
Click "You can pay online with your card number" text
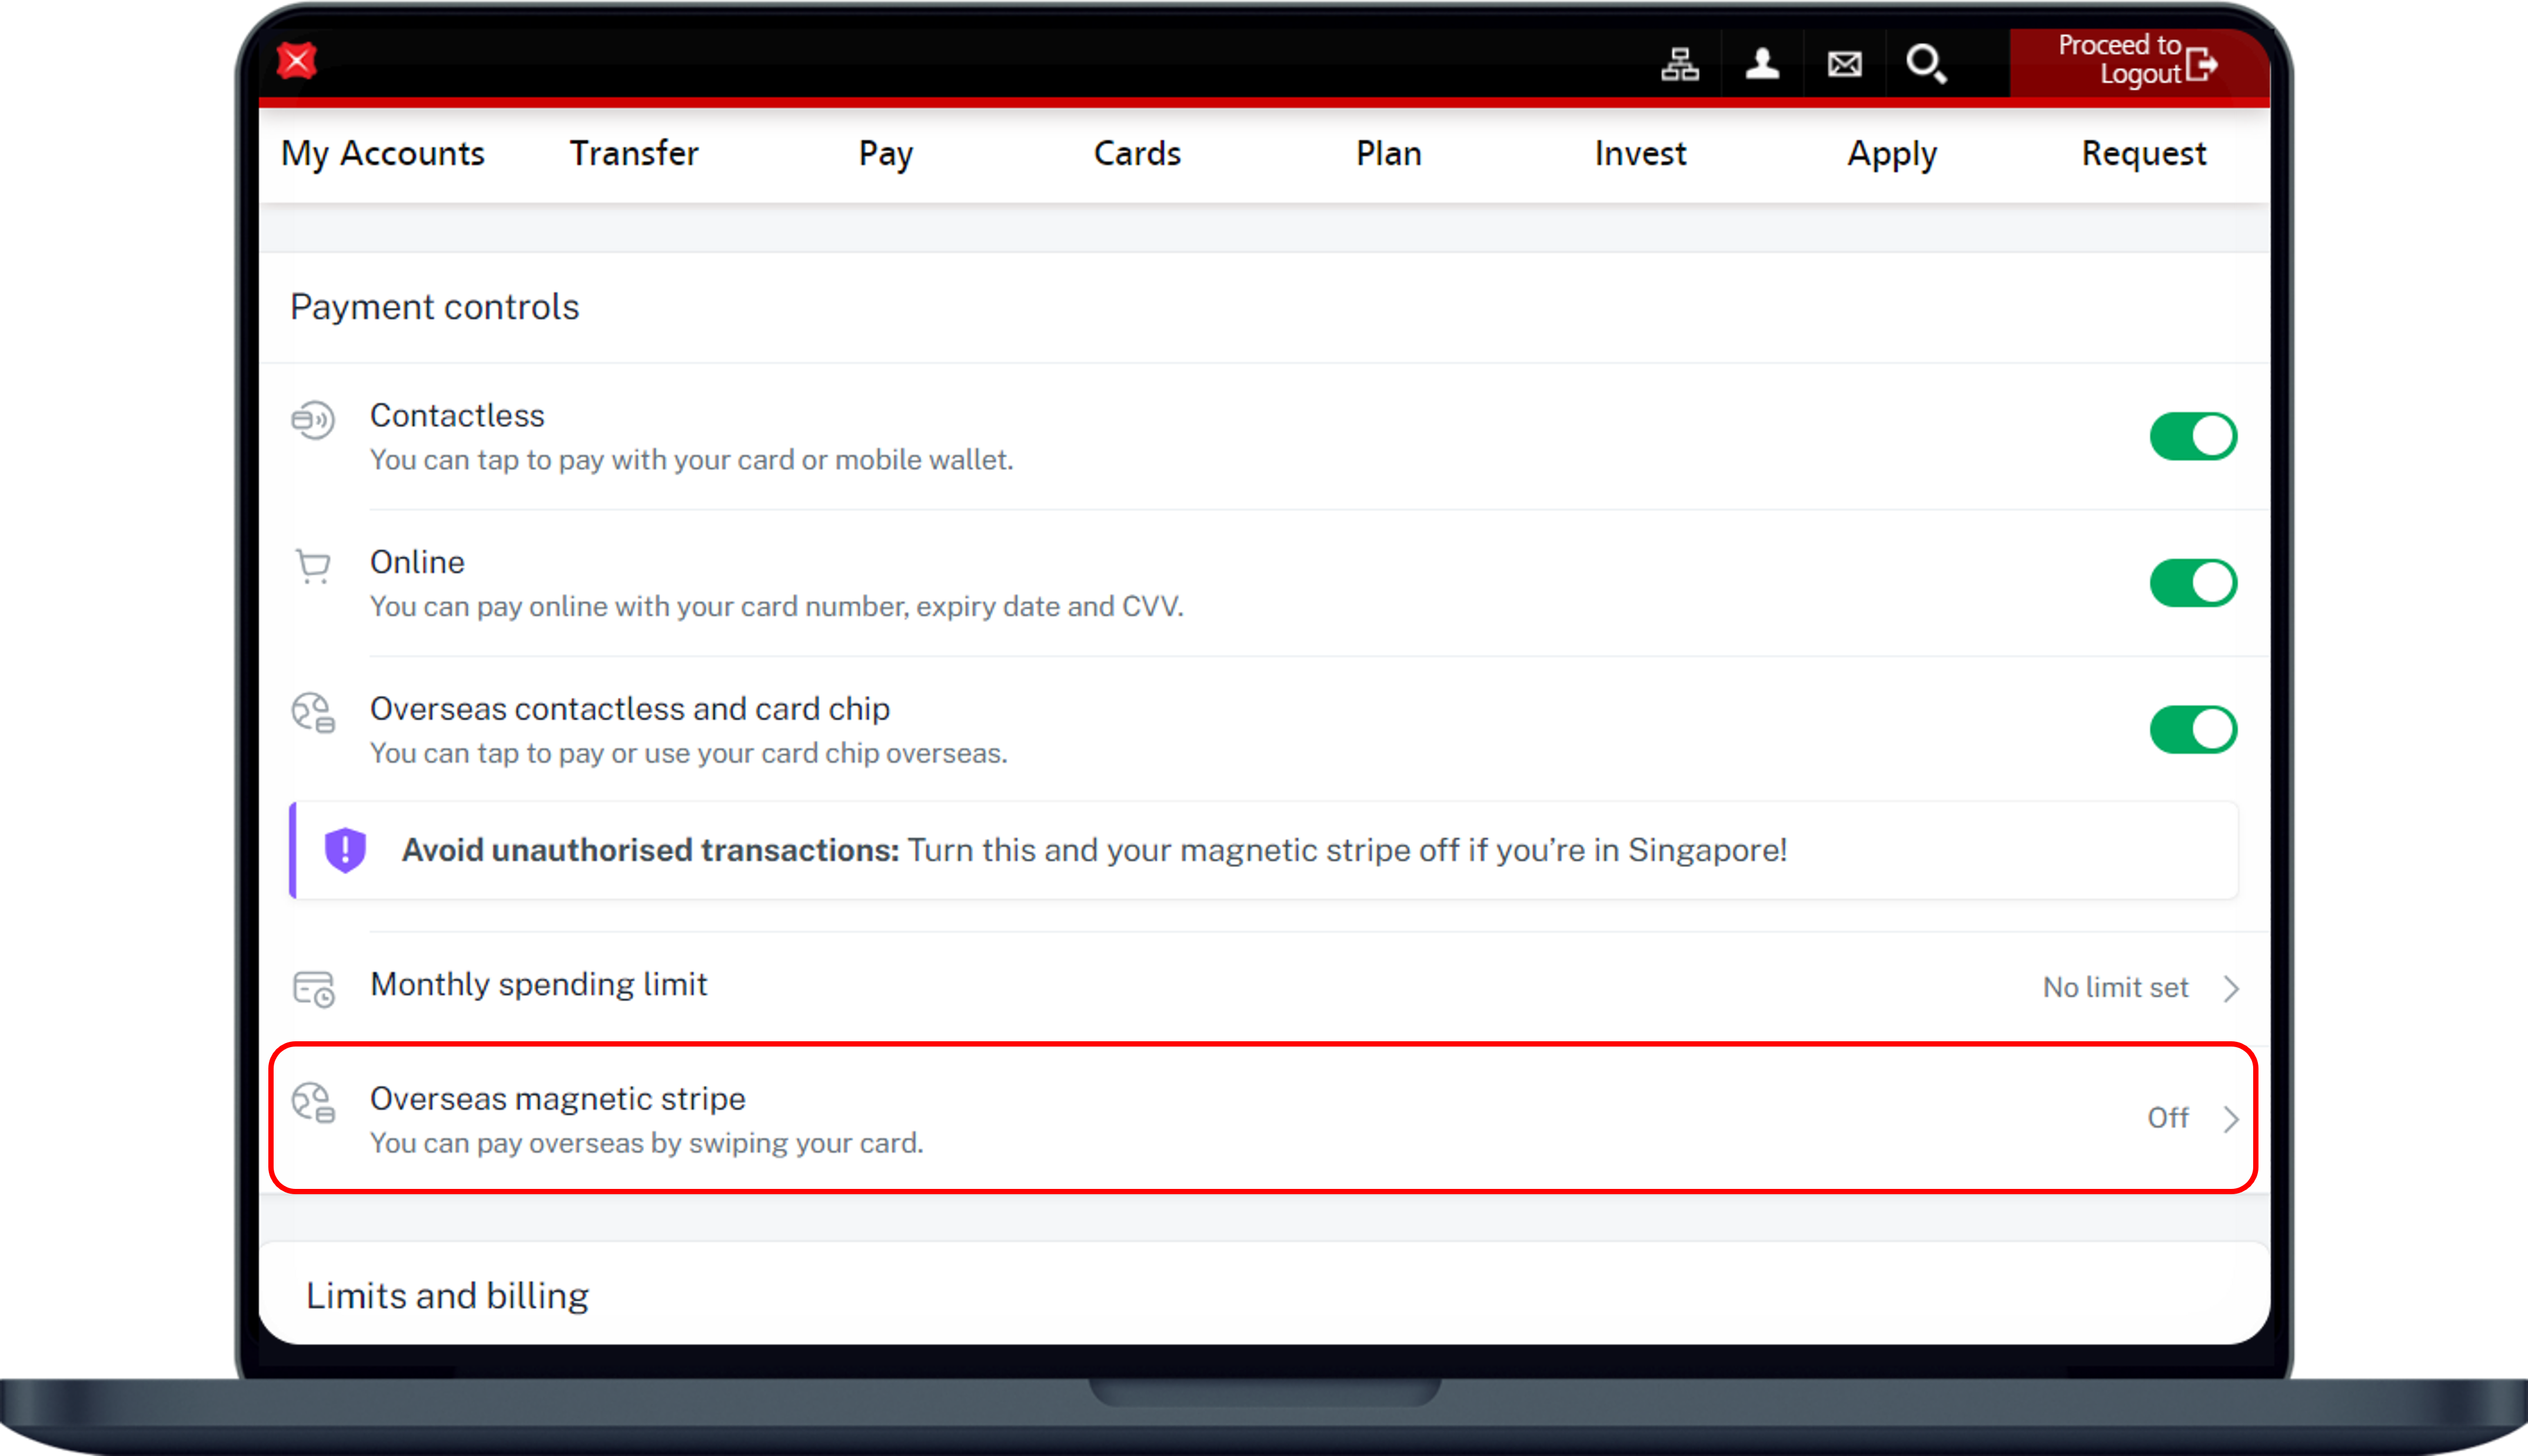[777, 607]
